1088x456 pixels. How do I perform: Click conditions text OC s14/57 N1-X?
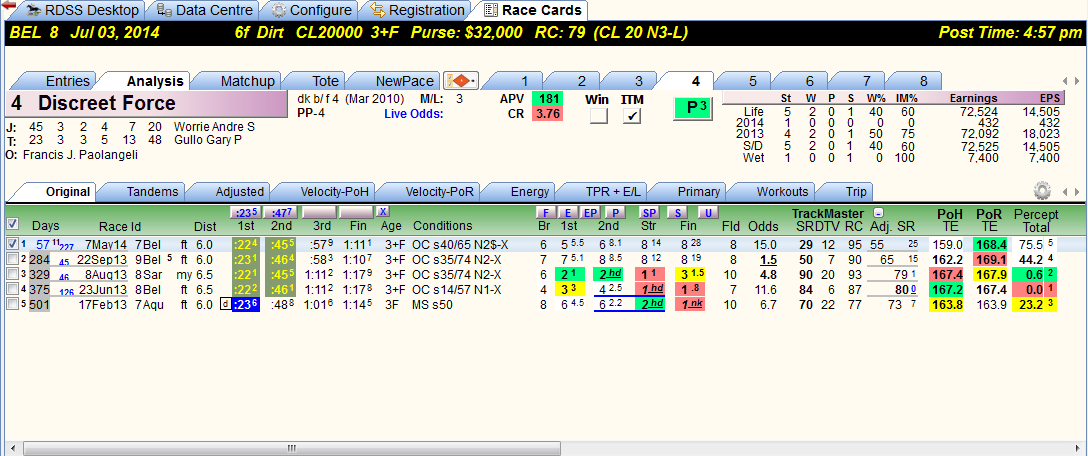[455, 289]
